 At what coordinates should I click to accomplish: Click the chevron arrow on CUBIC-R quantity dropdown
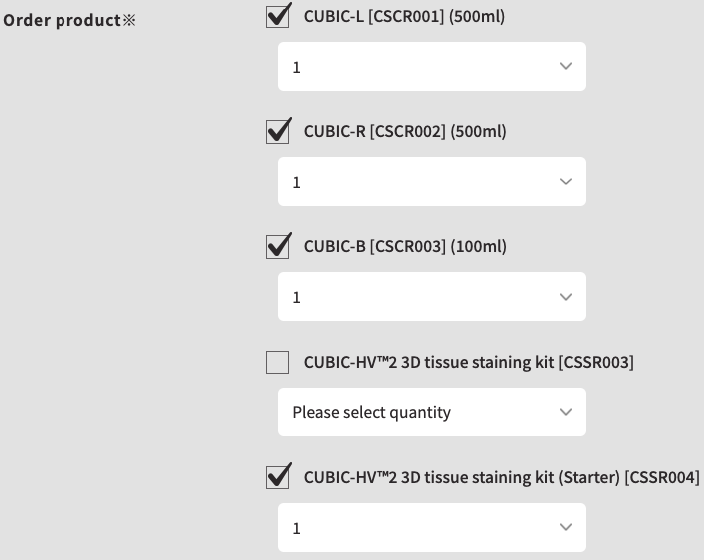(566, 182)
